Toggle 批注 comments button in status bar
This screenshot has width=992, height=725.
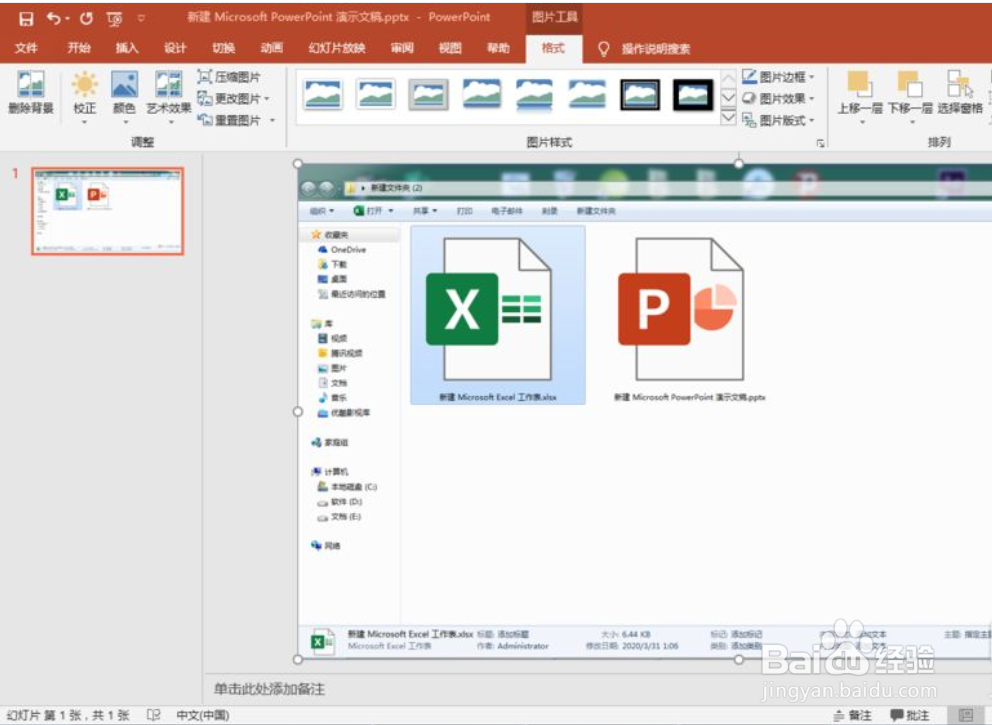click(x=909, y=716)
